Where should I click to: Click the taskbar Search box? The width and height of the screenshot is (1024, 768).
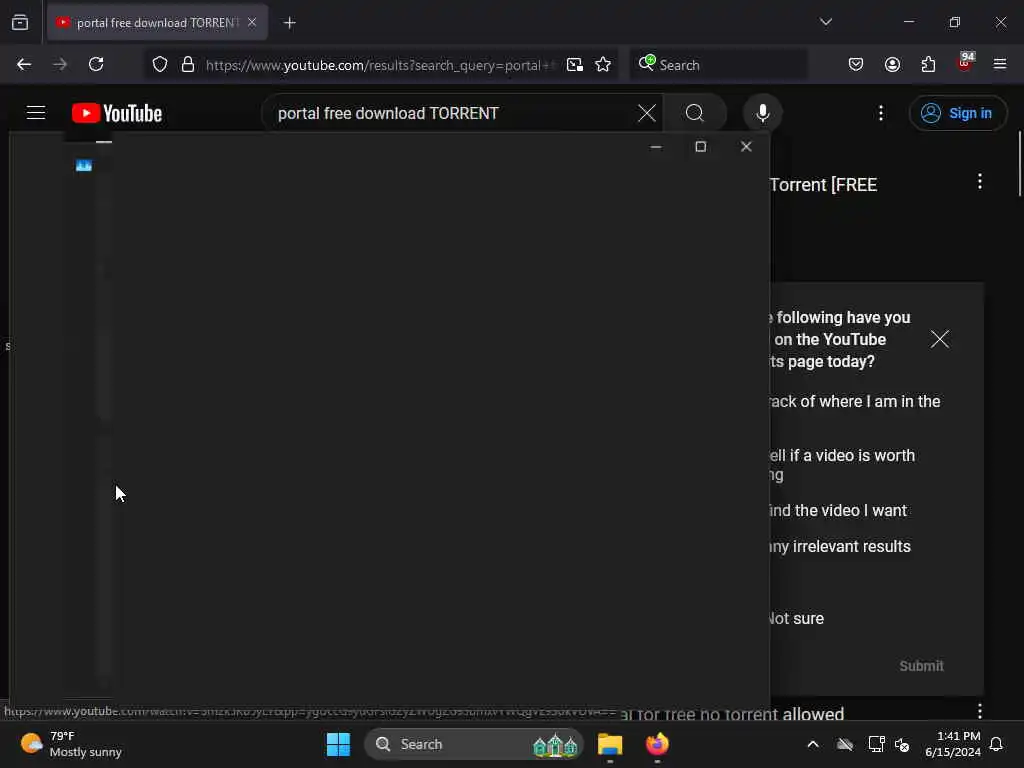pyautogui.click(x=474, y=744)
